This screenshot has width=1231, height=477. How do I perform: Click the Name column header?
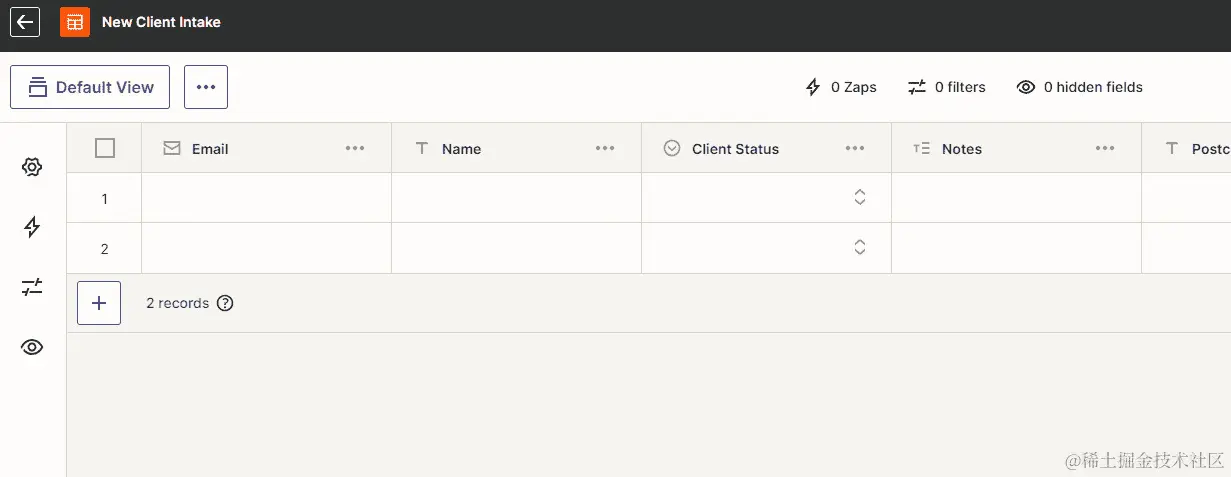tap(517, 148)
